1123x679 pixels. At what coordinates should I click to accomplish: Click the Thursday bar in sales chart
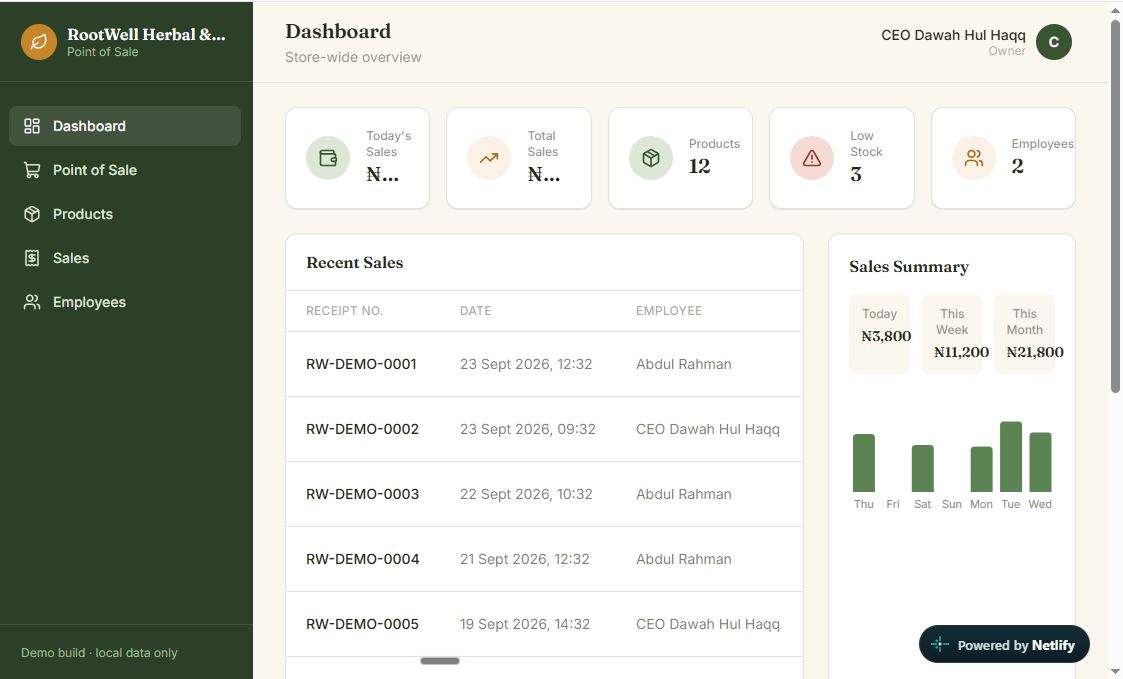pos(864,463)
